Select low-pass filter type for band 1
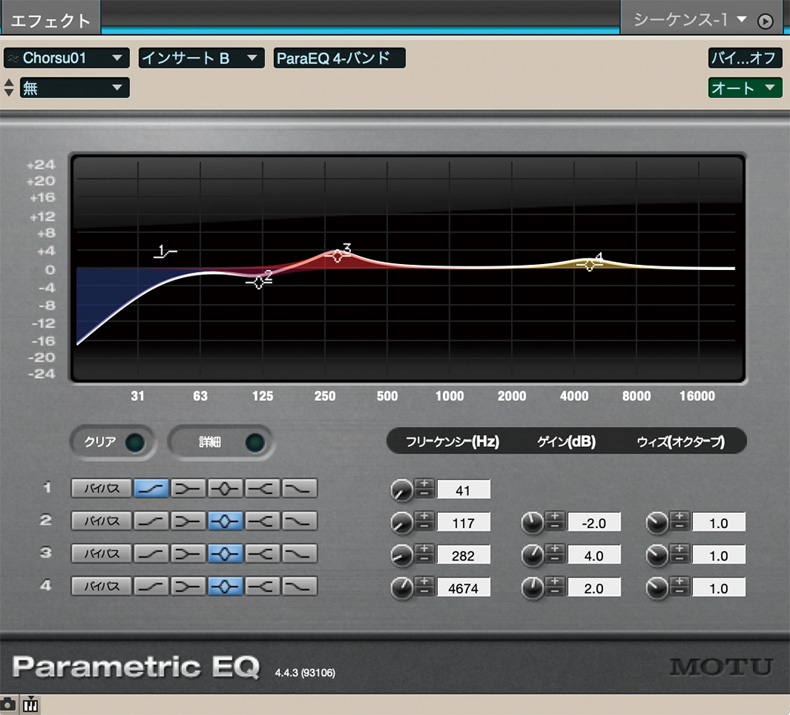Viewport: 790px width, 715px height. (299, 488)
